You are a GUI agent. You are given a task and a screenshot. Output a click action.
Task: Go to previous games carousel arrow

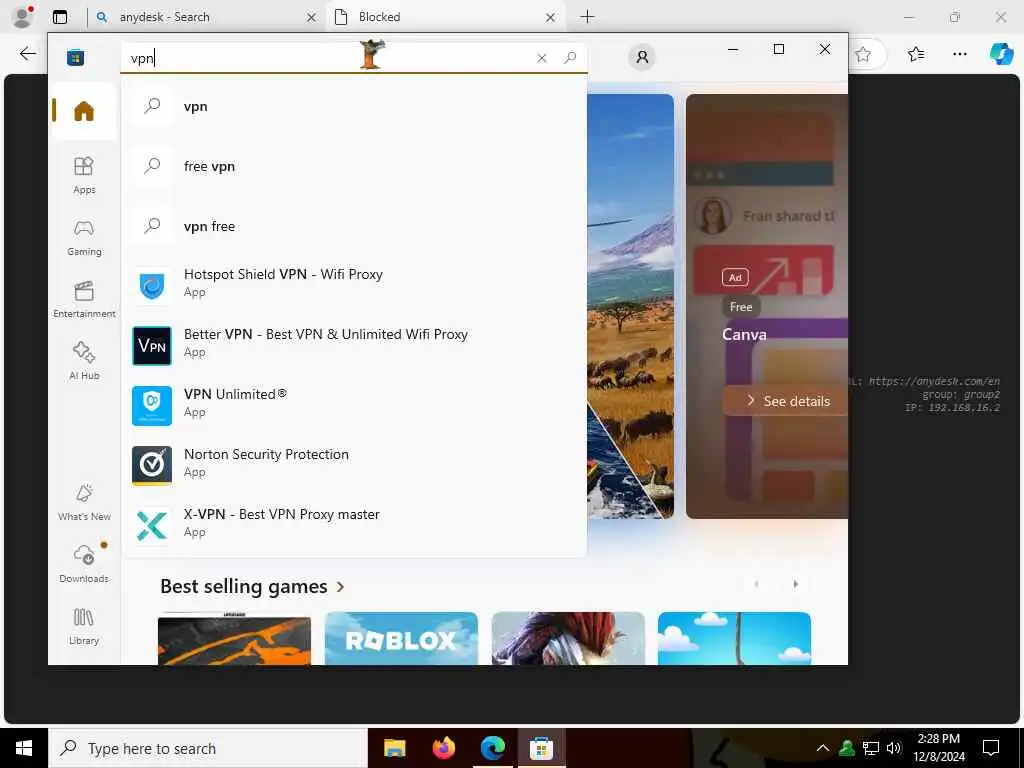pos(756,584)
